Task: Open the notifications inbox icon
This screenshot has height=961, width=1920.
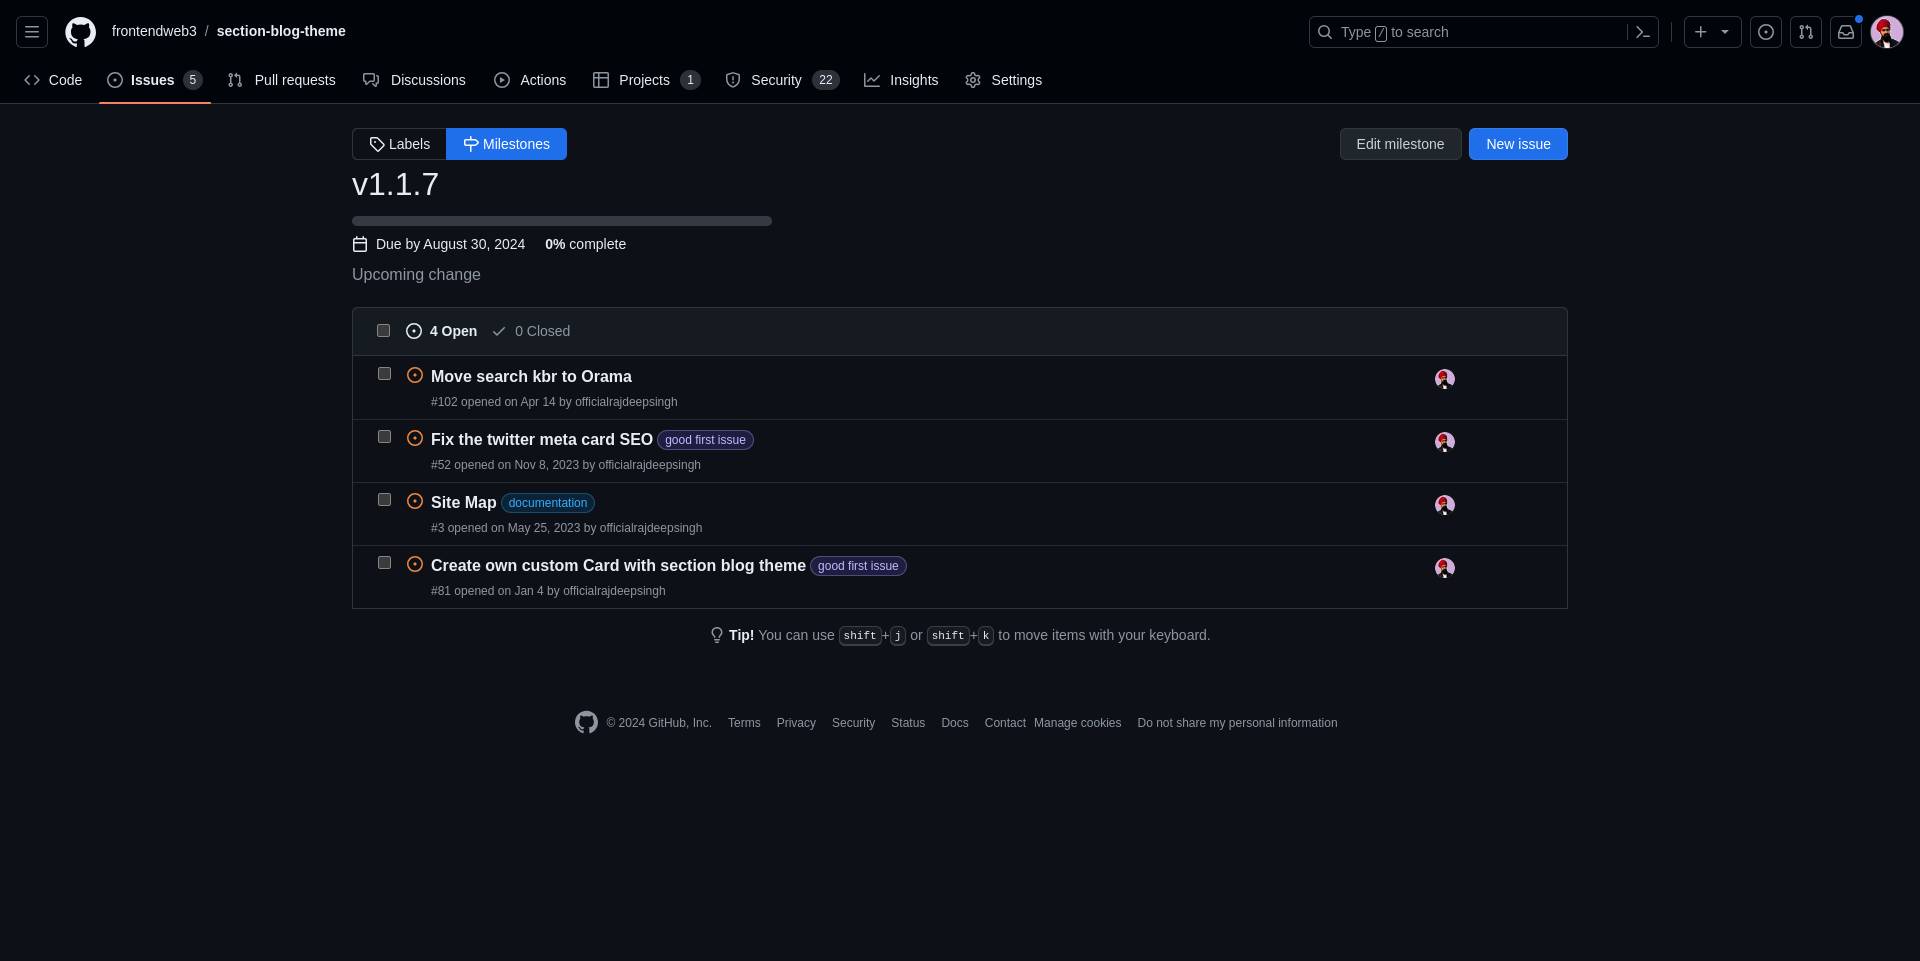Action: (x=1846, y=32)
